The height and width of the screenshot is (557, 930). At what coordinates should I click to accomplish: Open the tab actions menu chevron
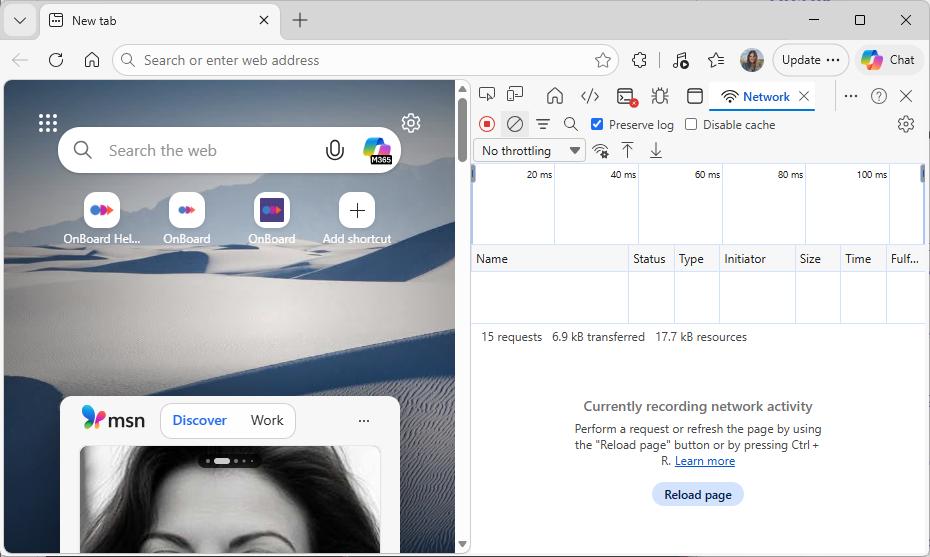pyautogui.click(x=20, y=21)
